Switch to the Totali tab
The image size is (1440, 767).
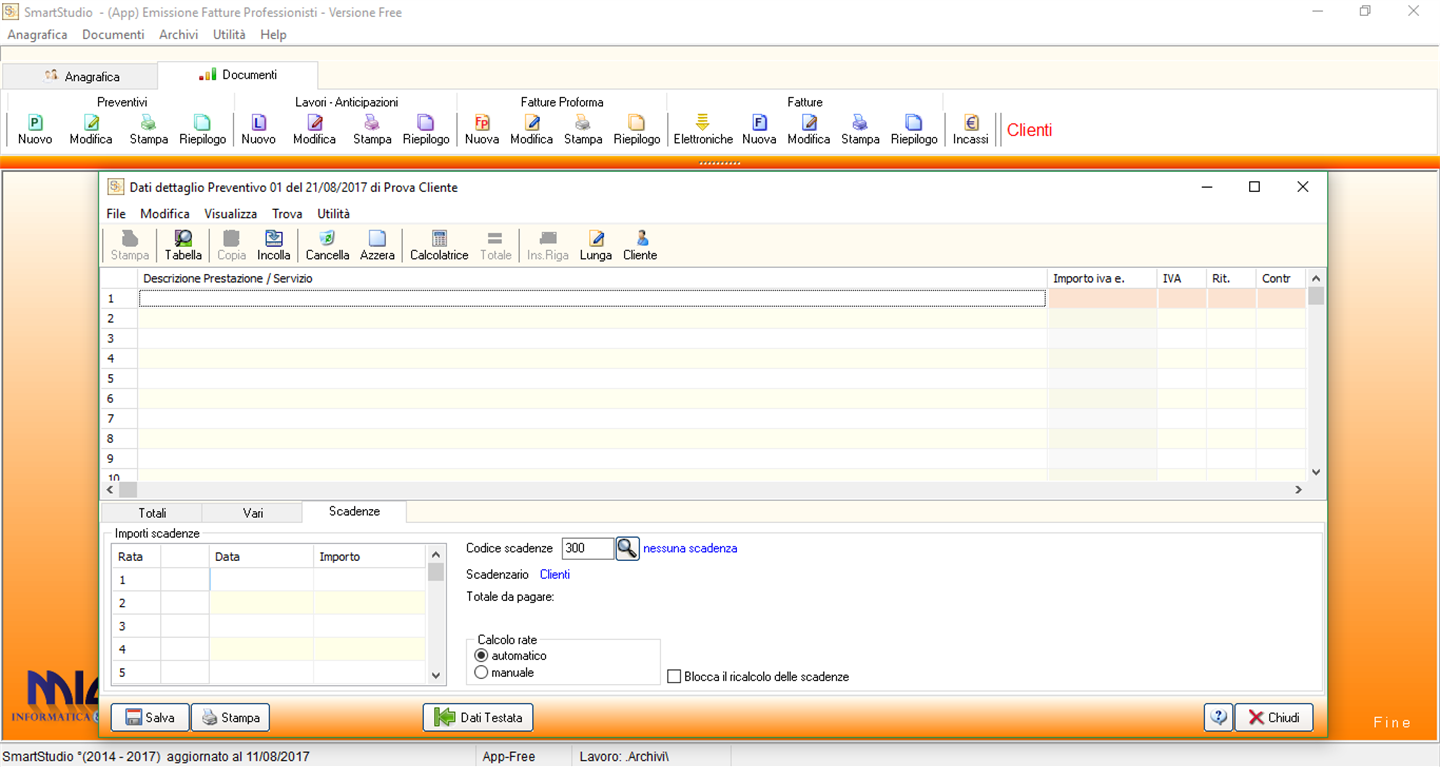pyautogui.click(x=152, y=512)
